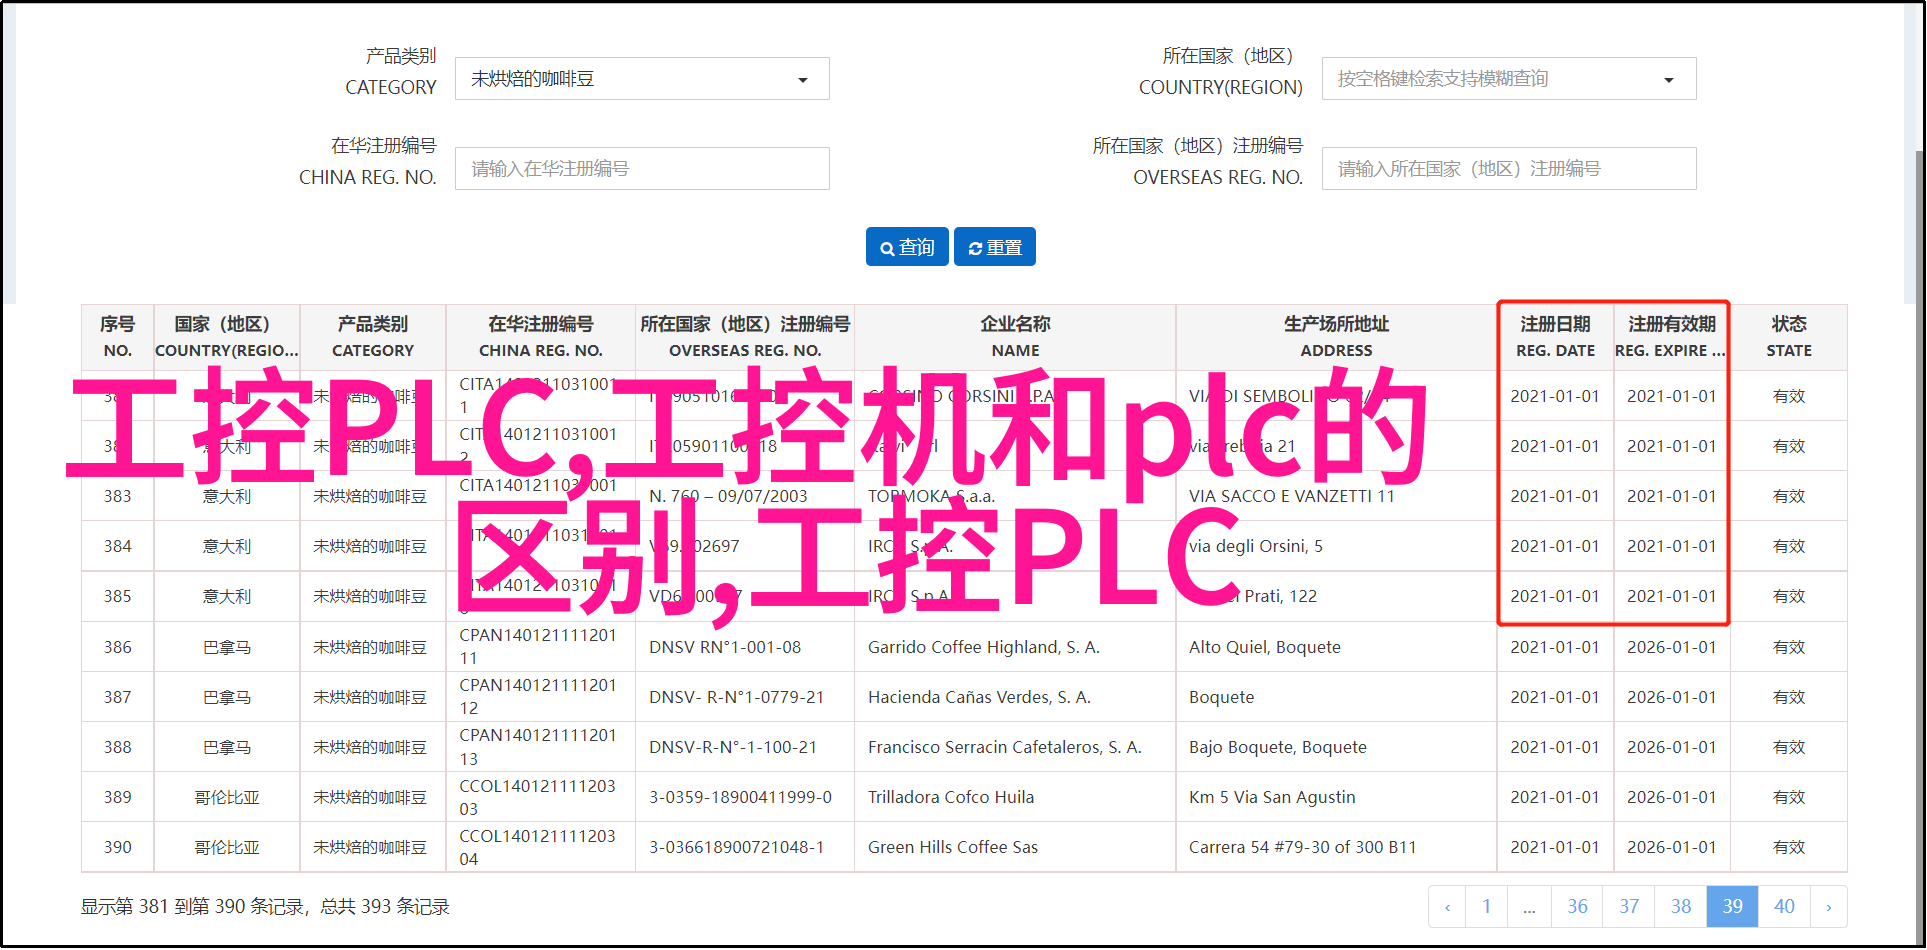Jump to page 1 in pagination
The height and width of the screenshot is (950, 1927).
pos(1486,907)
